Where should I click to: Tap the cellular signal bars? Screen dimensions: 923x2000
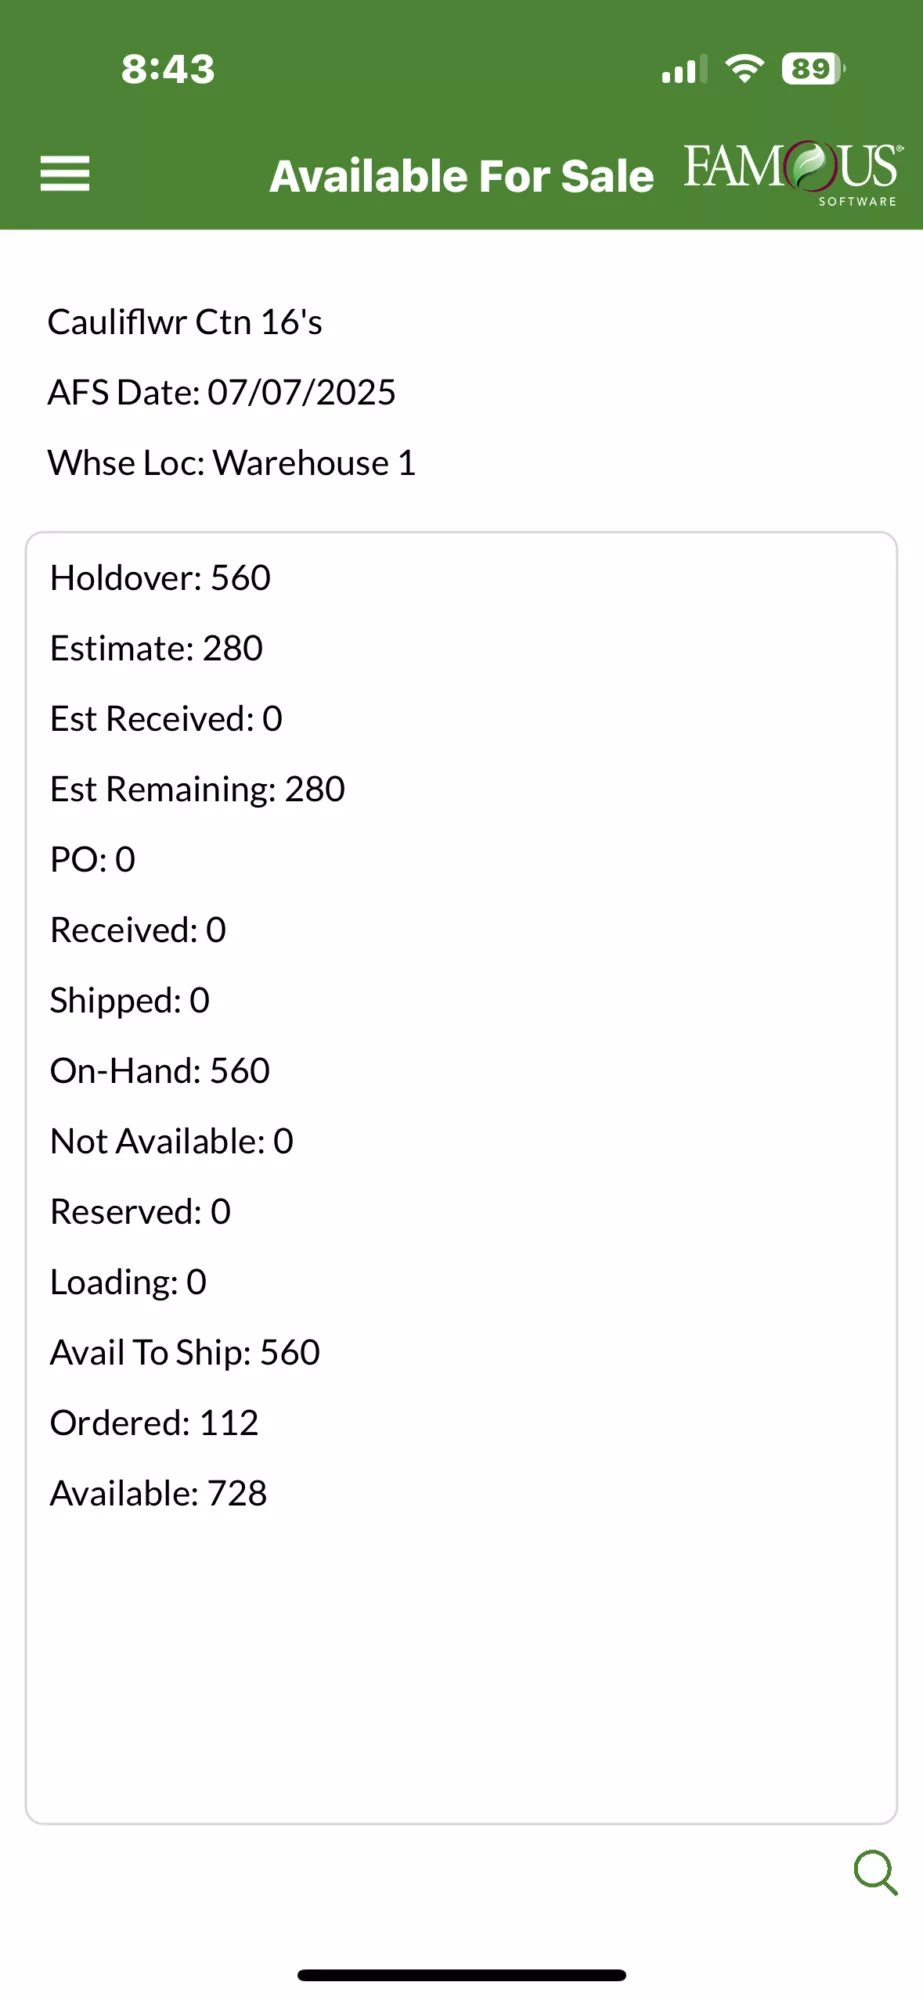684,69
